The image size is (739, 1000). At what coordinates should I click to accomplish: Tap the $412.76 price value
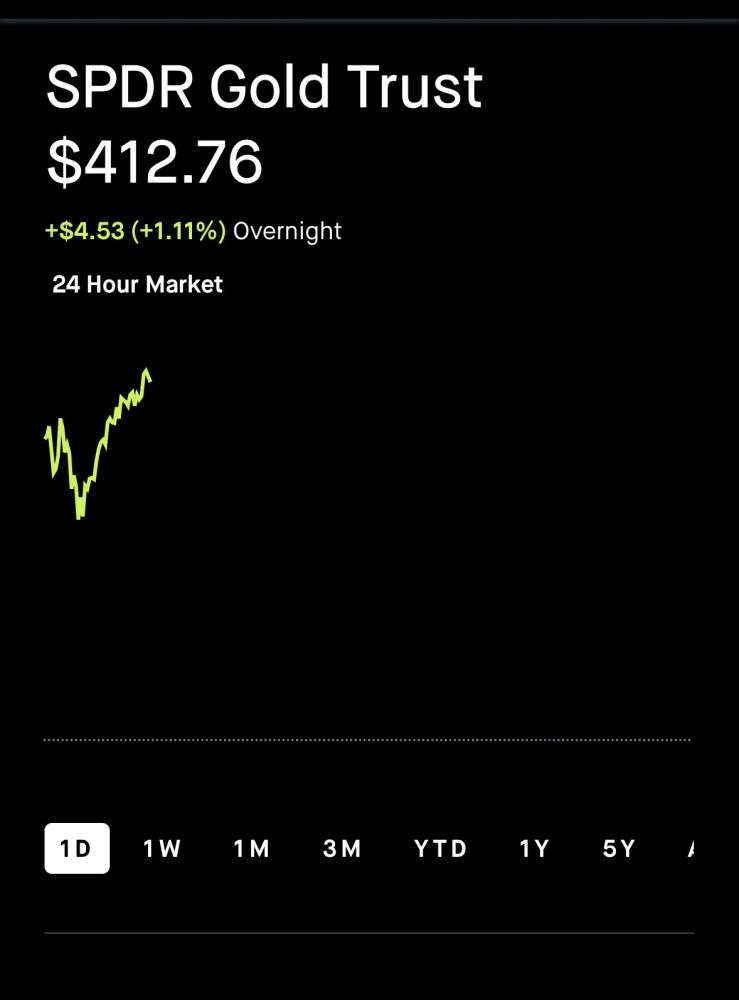(155, 162)
